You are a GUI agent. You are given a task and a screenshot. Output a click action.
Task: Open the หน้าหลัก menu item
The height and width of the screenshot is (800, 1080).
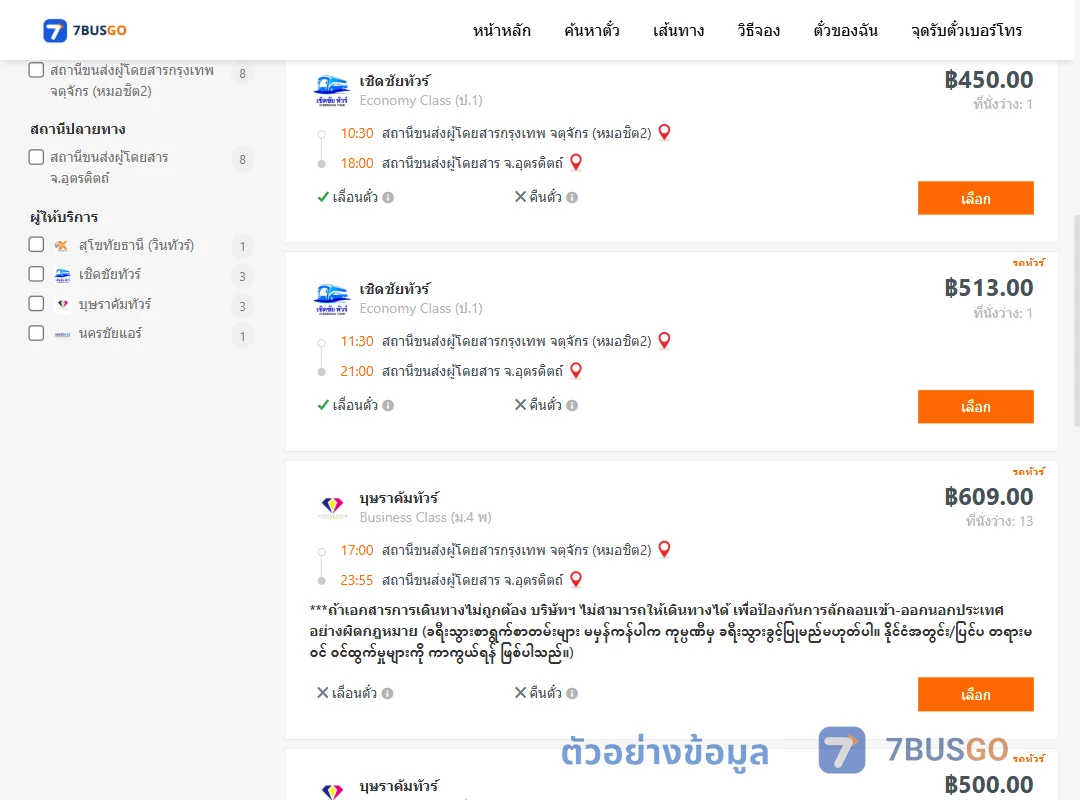[501, 30]
